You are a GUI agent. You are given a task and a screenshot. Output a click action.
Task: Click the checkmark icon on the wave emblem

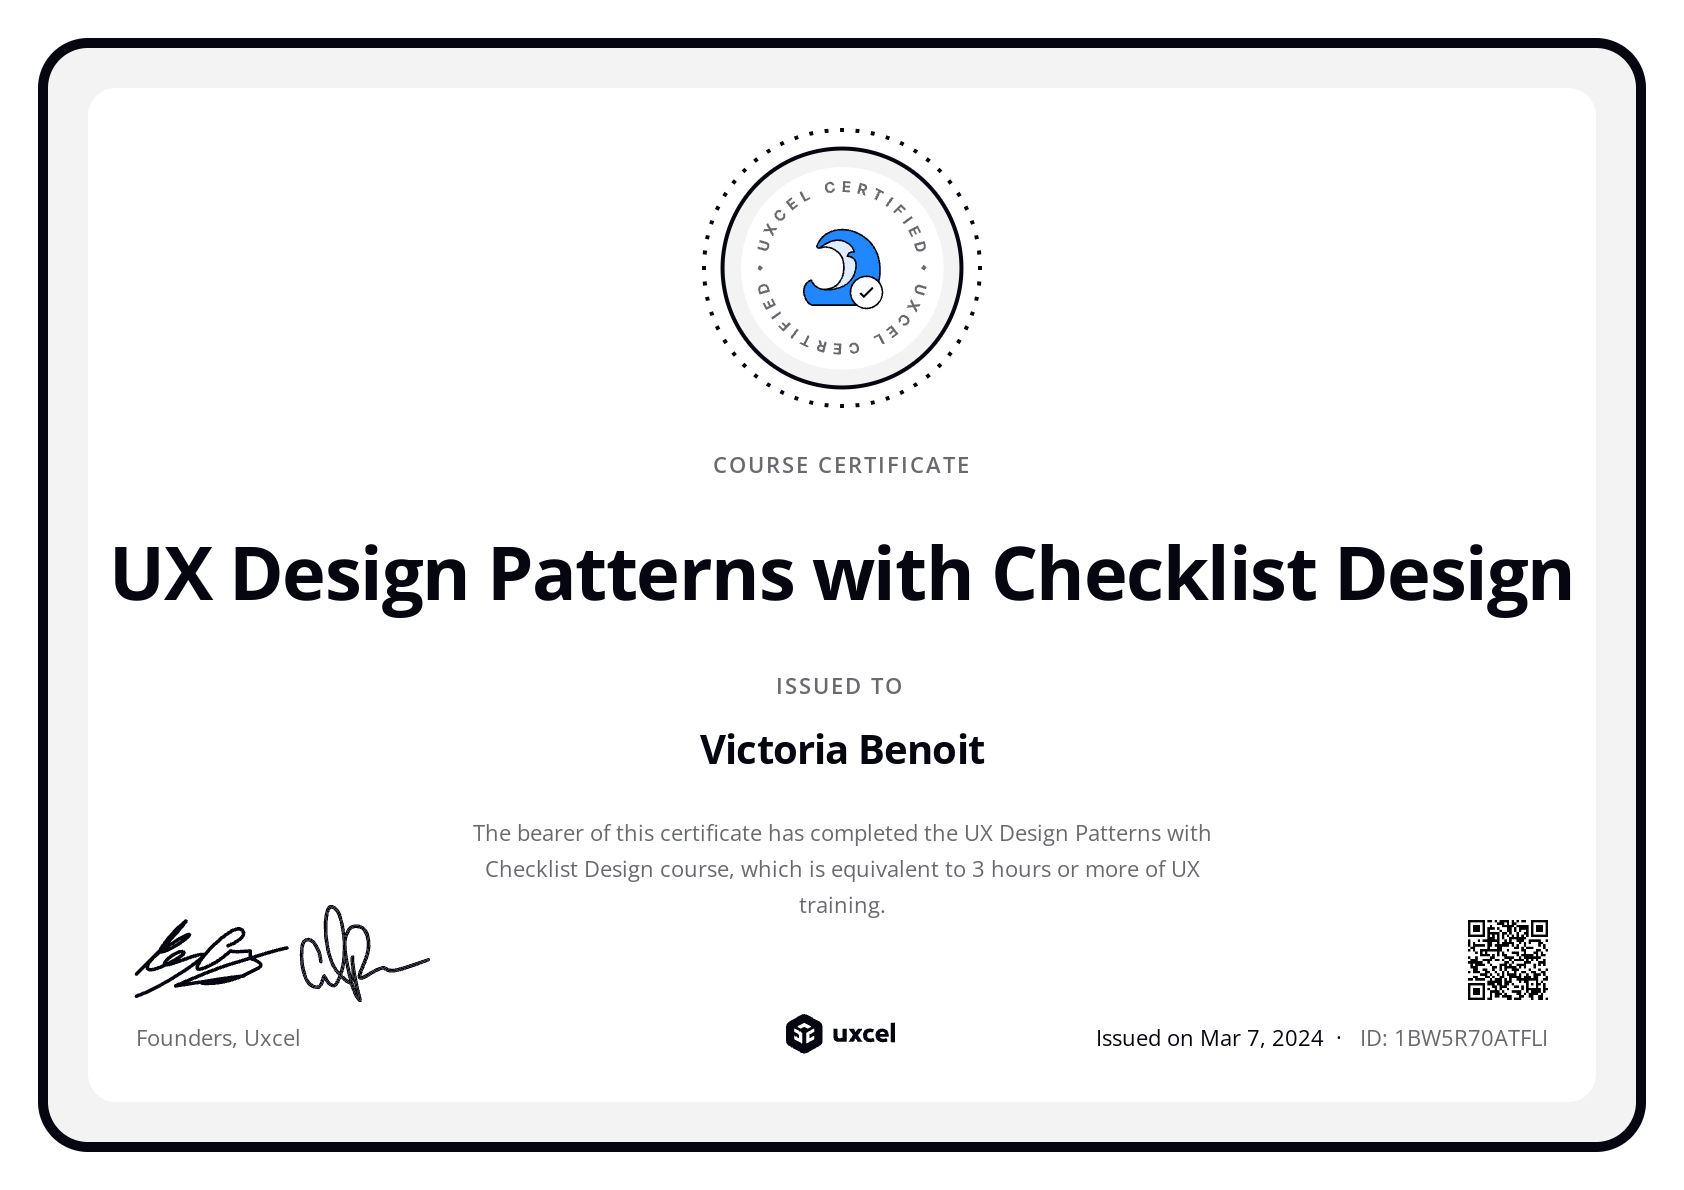coord(865,293)
